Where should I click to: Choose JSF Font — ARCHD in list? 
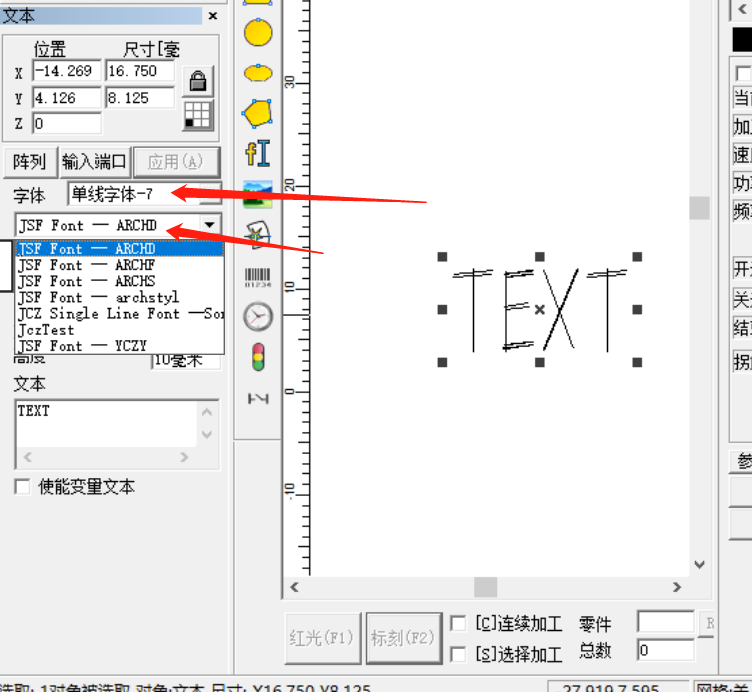point(120,248)
